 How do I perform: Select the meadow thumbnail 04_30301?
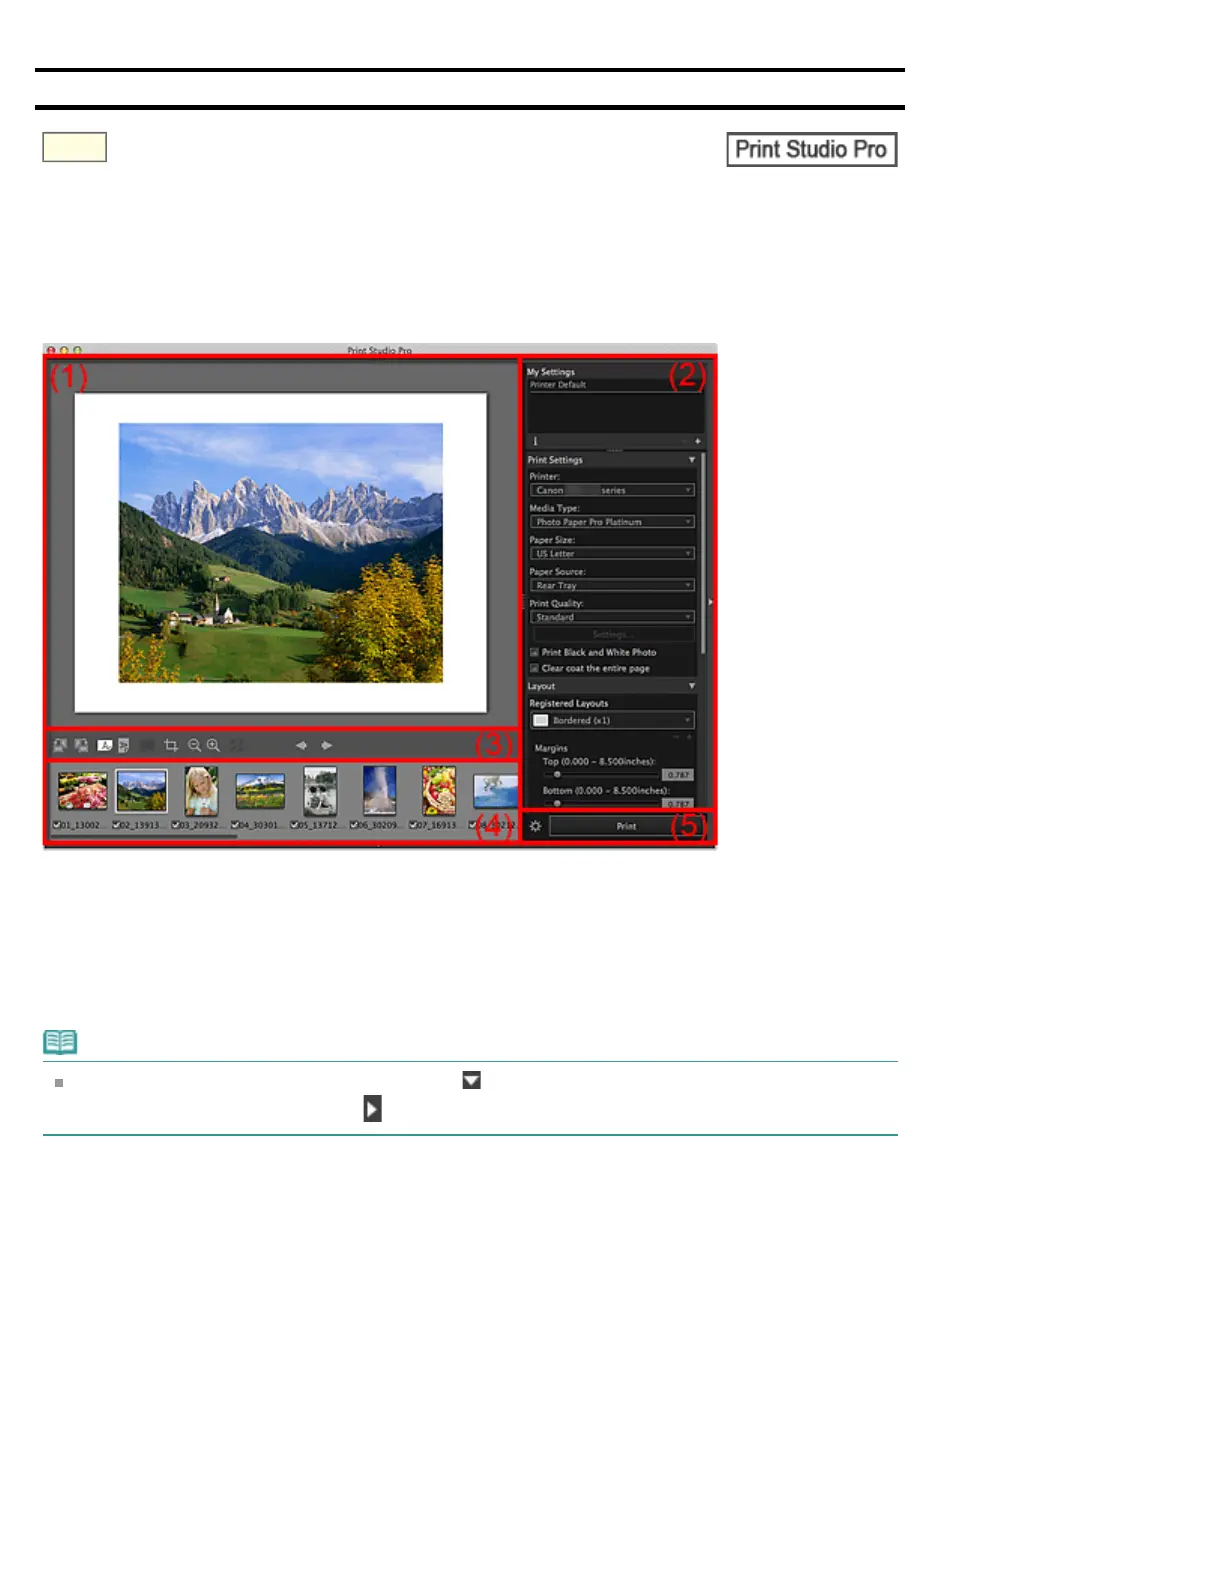pos(260,791)
